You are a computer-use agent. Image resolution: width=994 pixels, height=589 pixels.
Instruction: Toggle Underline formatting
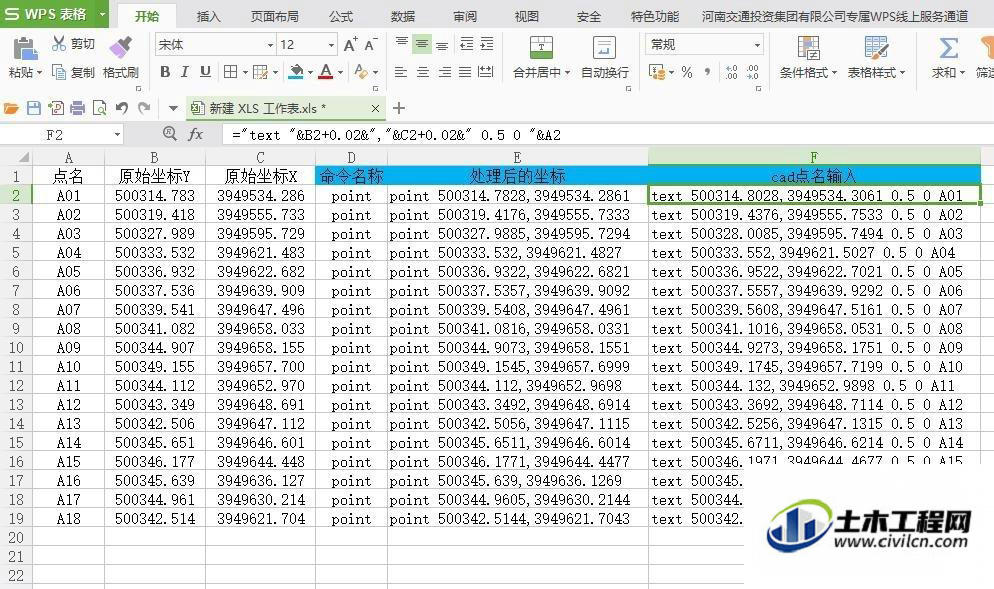tap(205, 72)
